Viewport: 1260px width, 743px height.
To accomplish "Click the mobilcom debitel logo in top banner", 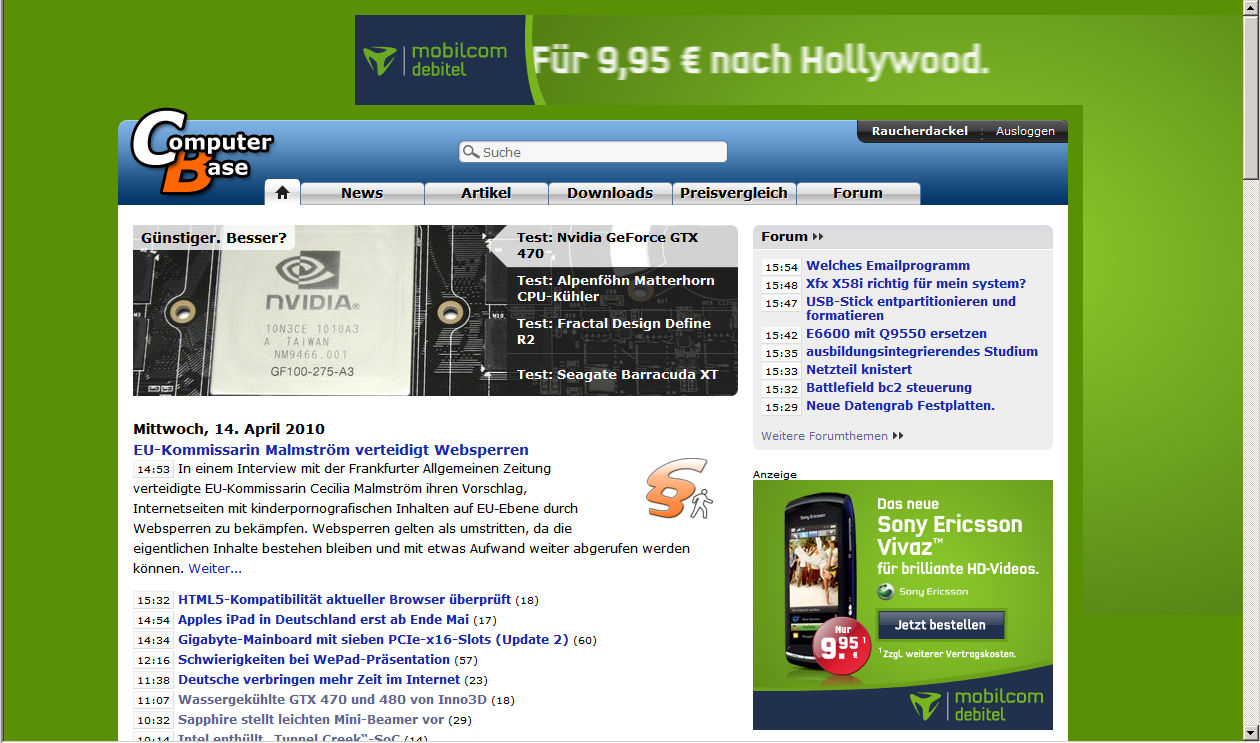I will click(436, 60).
